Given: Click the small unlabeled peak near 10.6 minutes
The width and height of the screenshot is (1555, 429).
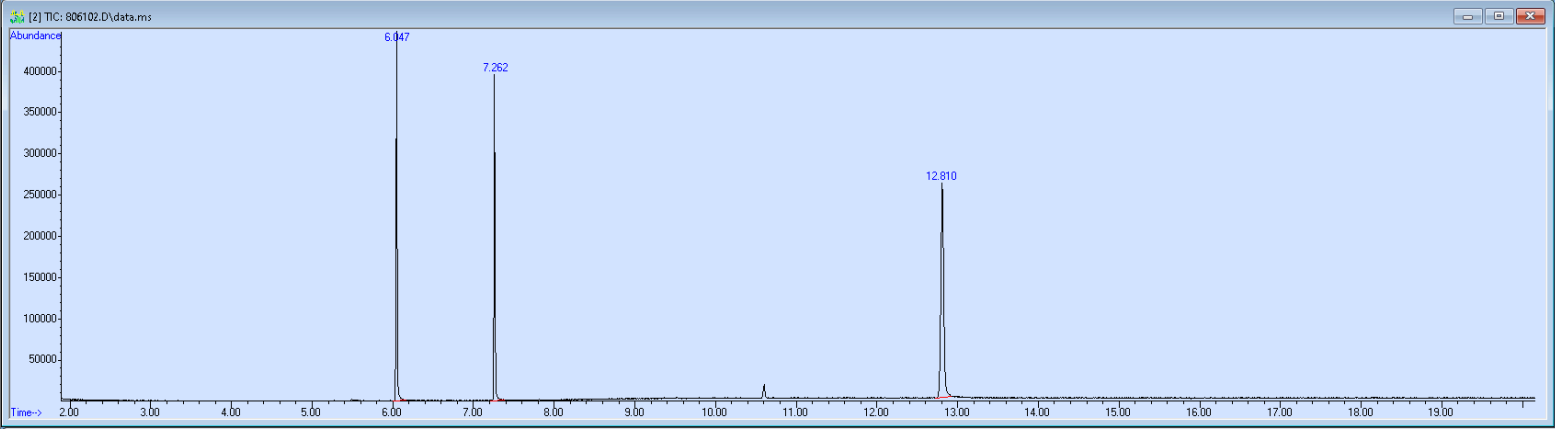Looking at the screenshot, I should 764,391.
